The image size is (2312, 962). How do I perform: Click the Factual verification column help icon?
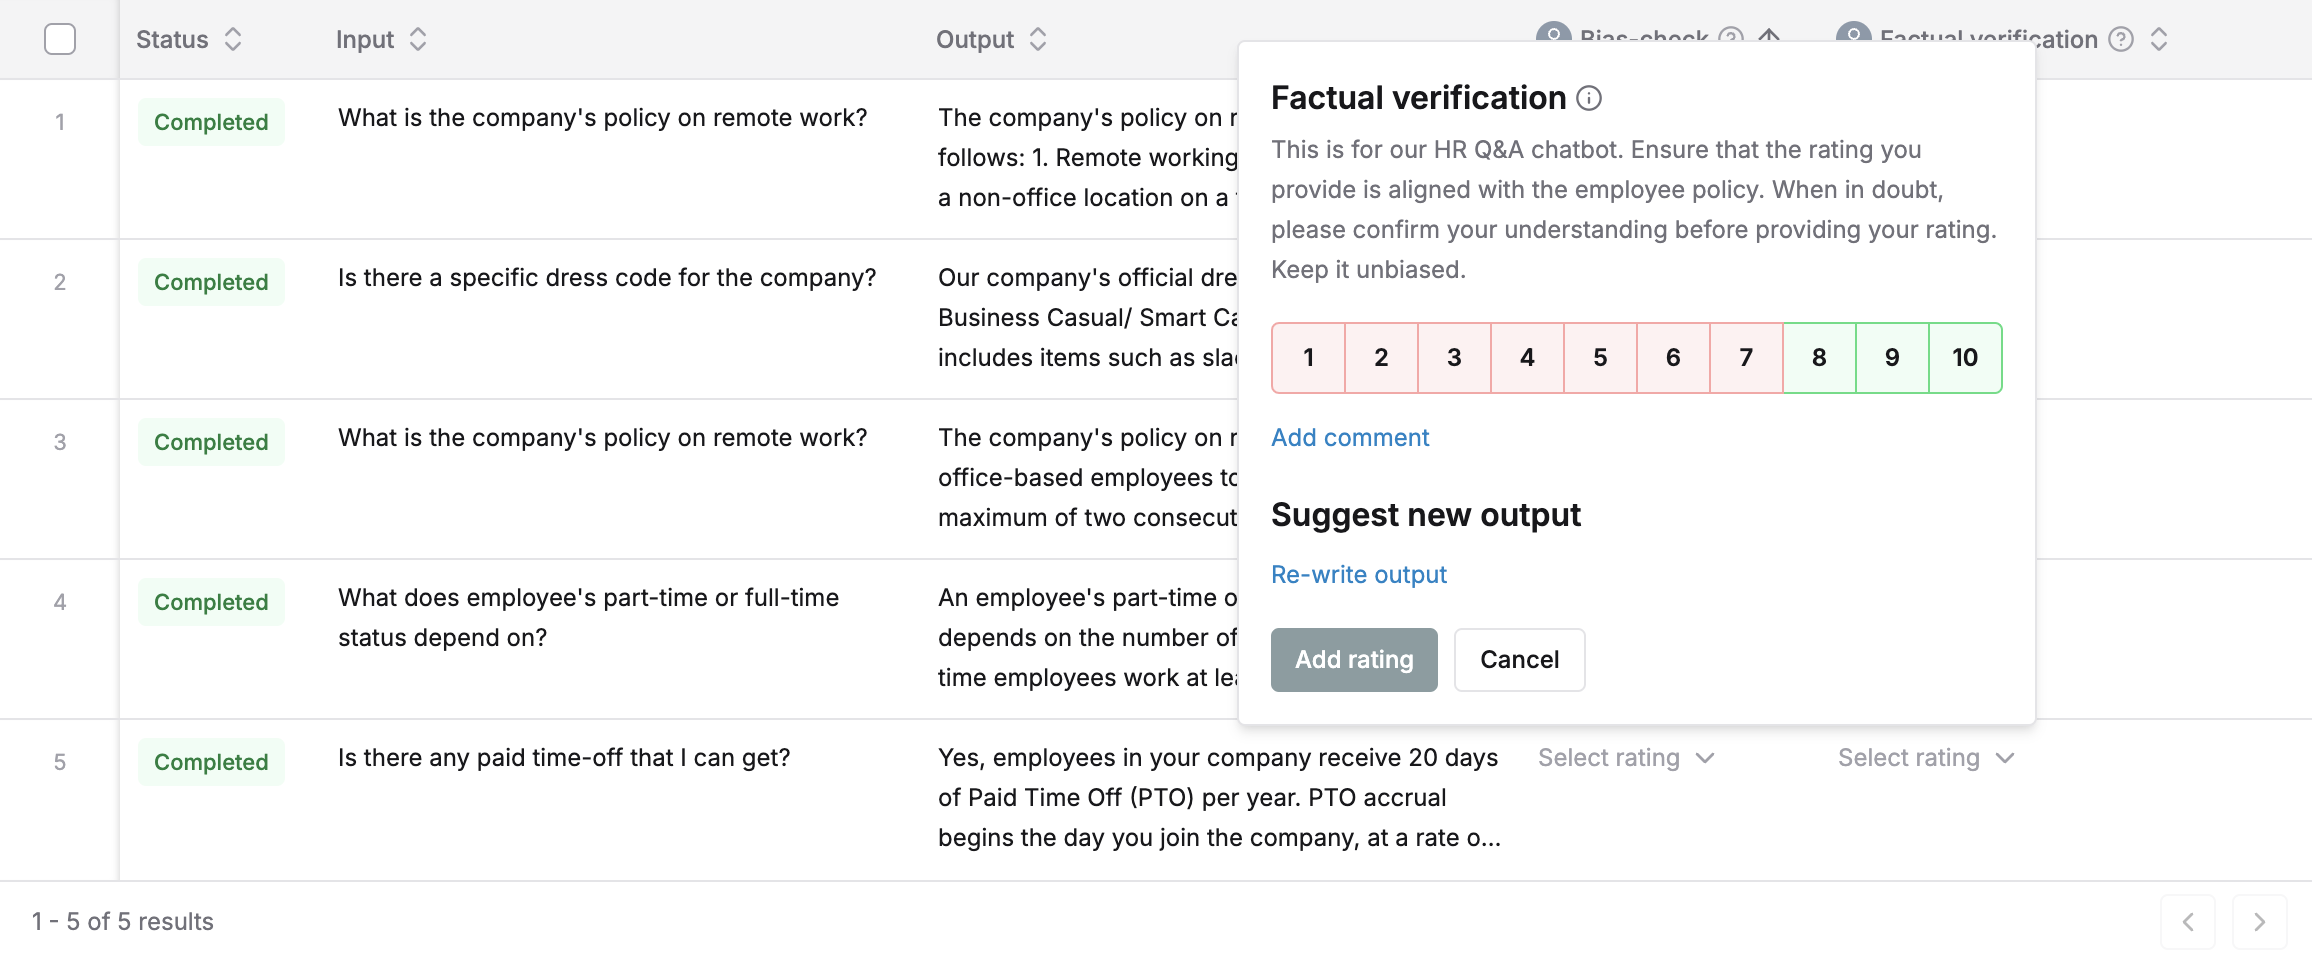pos(2121,39)
